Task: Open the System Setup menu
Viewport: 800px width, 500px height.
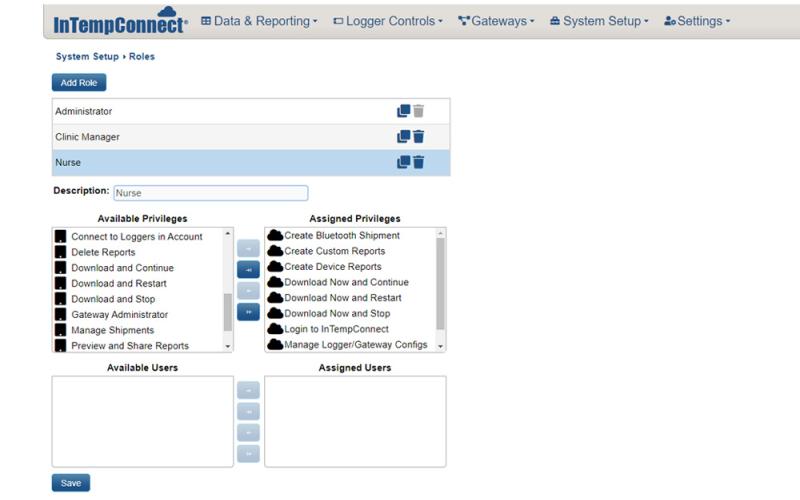Action: pyautogui.click(x=599, y=21)
